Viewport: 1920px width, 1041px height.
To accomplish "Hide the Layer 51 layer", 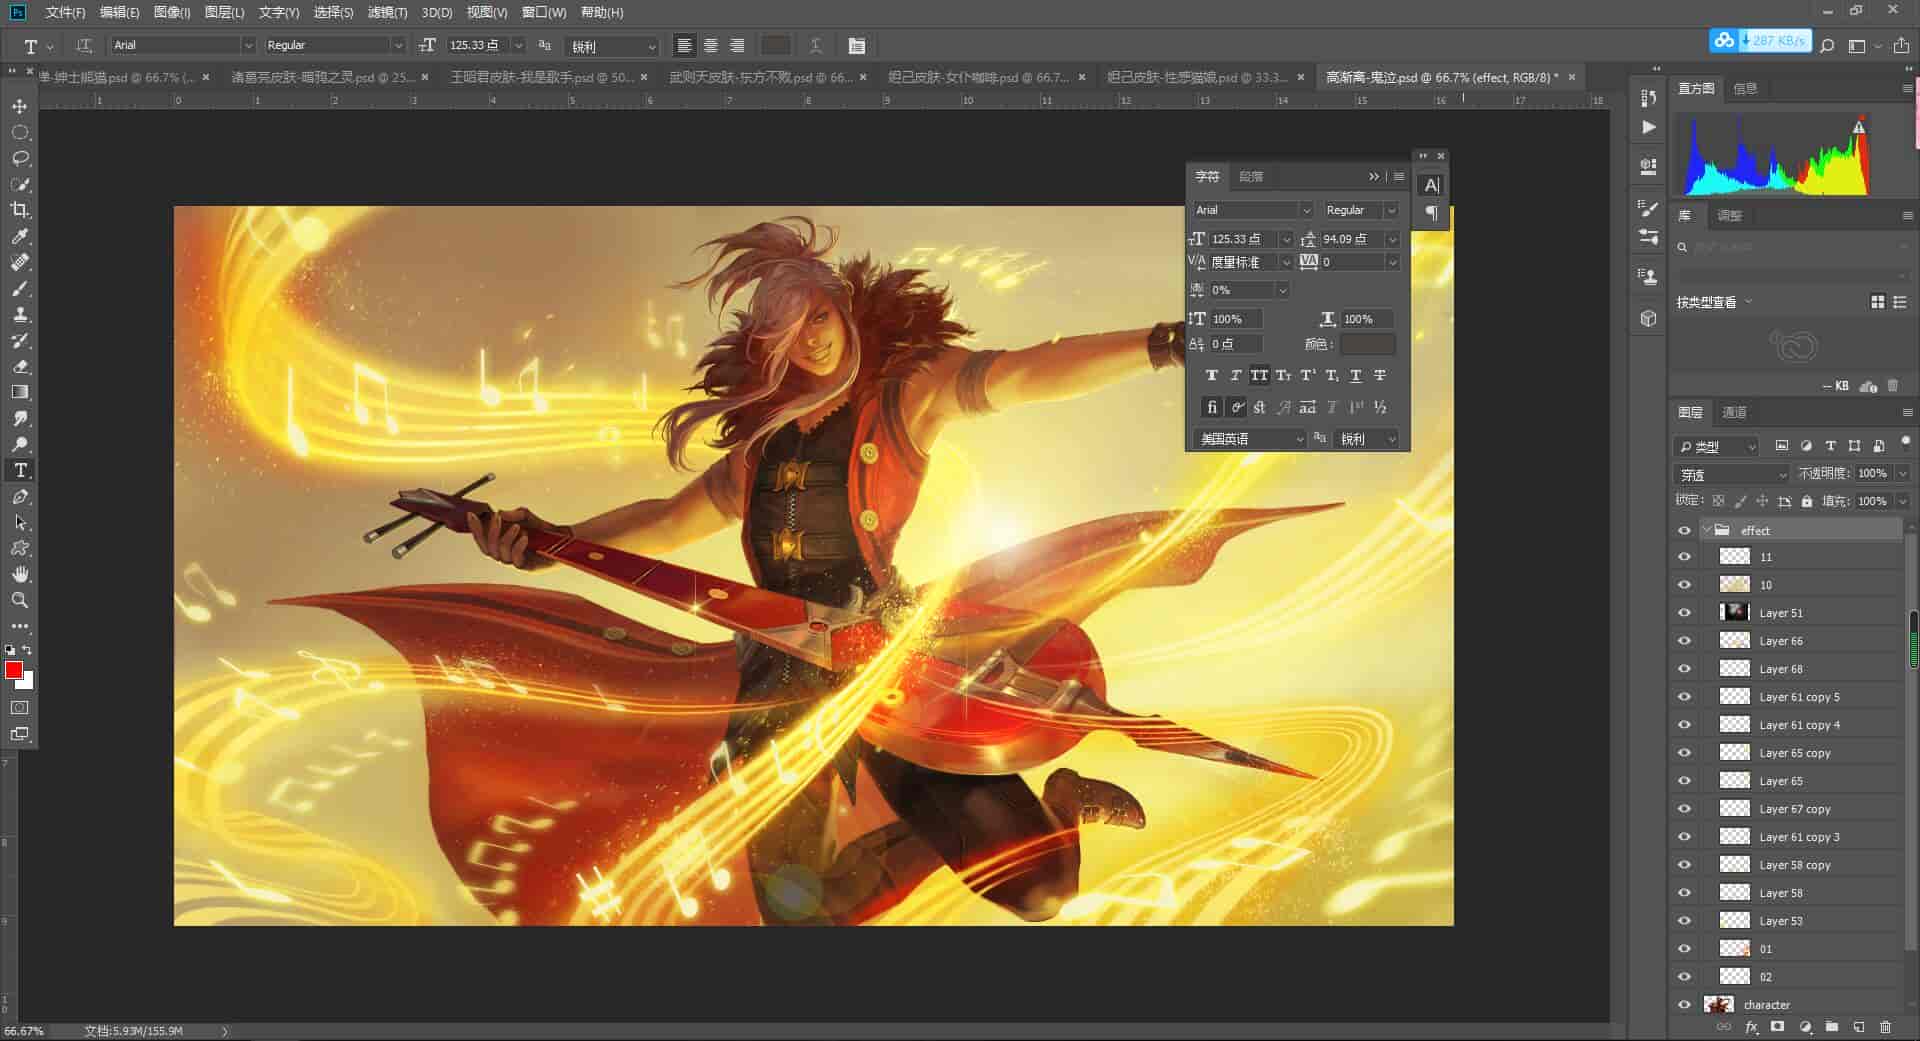I will point(1685,613).
